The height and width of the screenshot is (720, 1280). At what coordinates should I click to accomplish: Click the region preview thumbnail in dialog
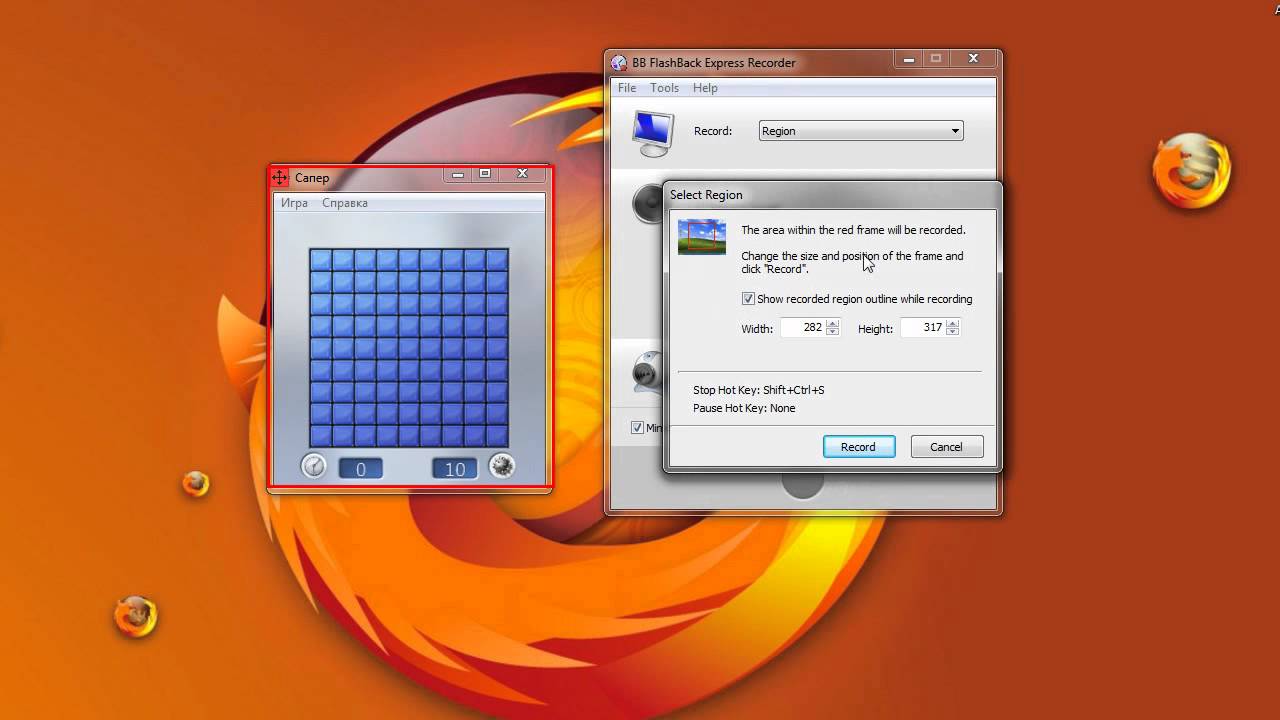tap(702, 237)
